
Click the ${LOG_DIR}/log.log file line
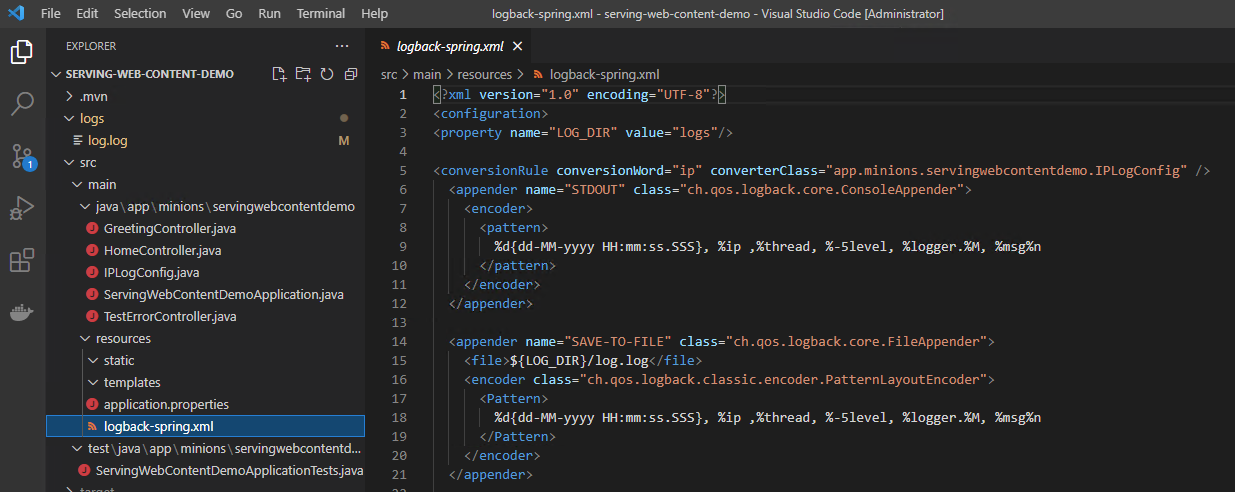(x=583, y=360)
